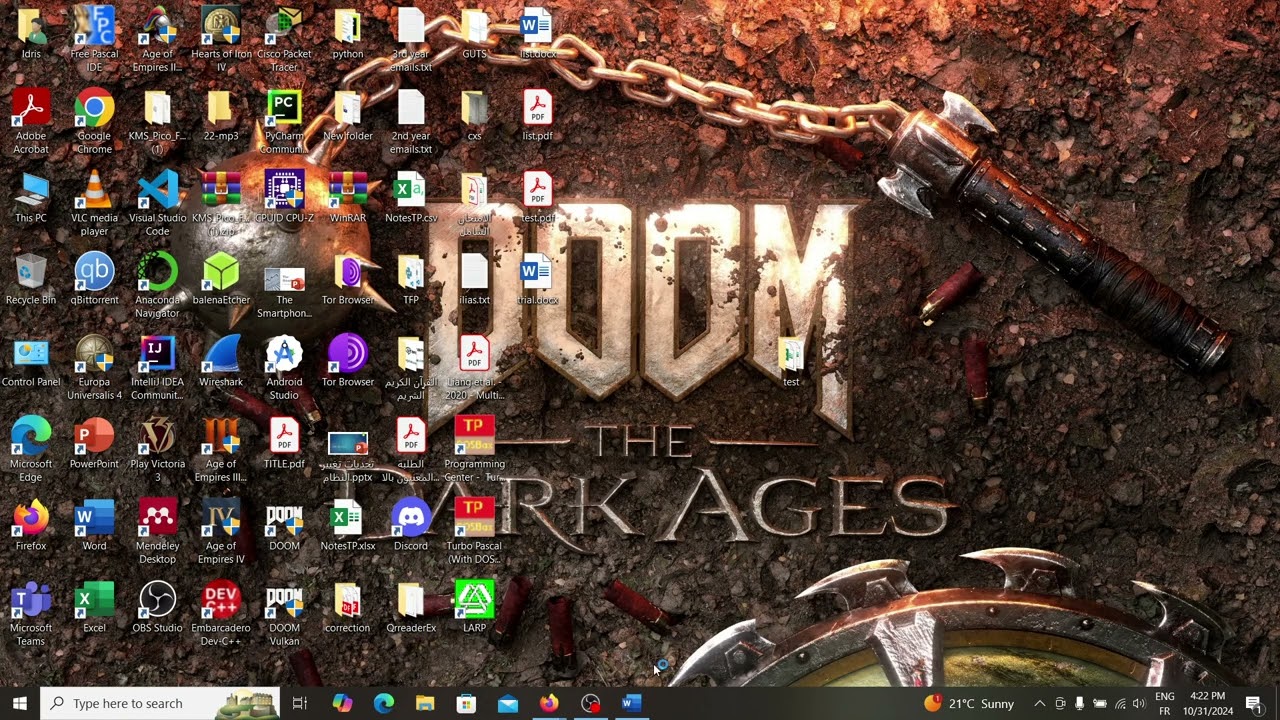Viewport: 1280px width, 720px height.
Task: Open Google Chrome shortcut
Action: 94,121
